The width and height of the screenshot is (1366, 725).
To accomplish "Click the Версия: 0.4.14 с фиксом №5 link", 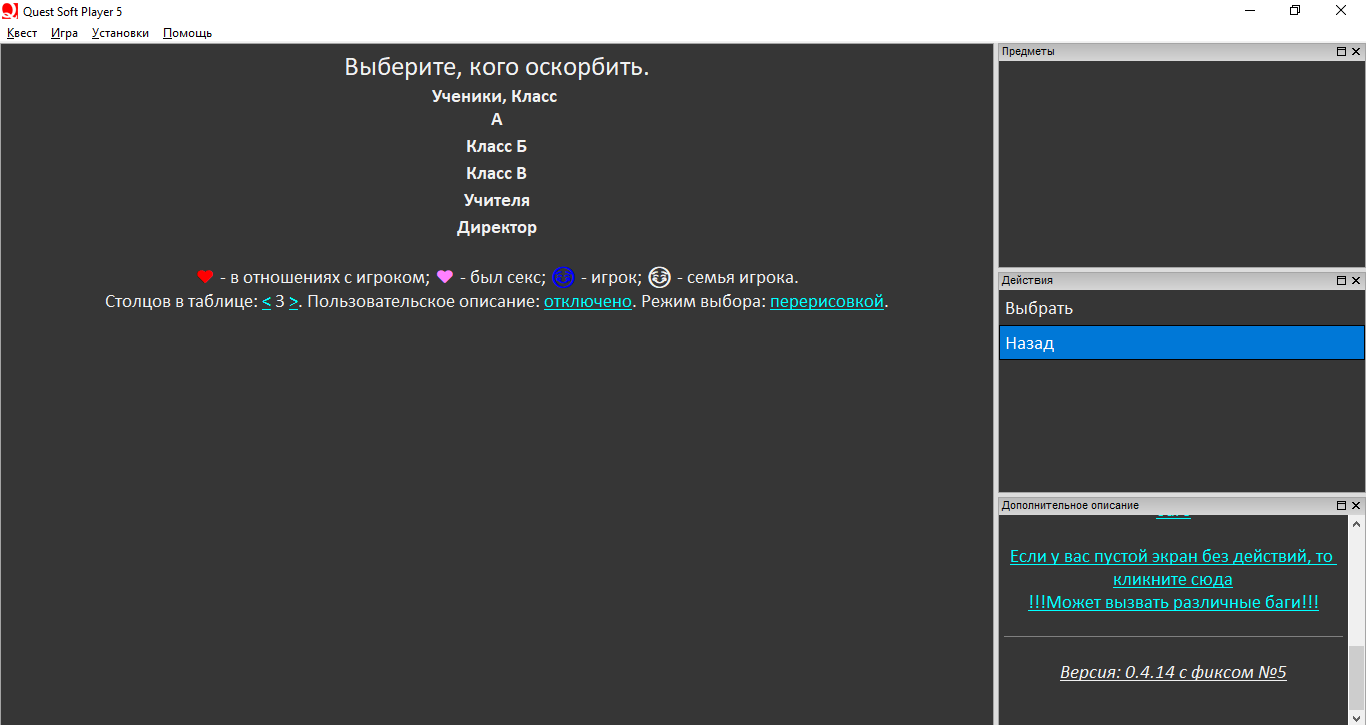I will click(1173, 672).
